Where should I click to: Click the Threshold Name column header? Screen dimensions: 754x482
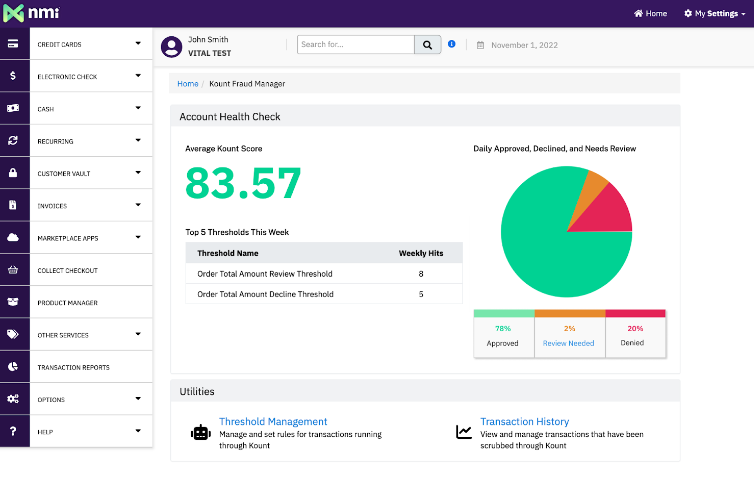227,253
